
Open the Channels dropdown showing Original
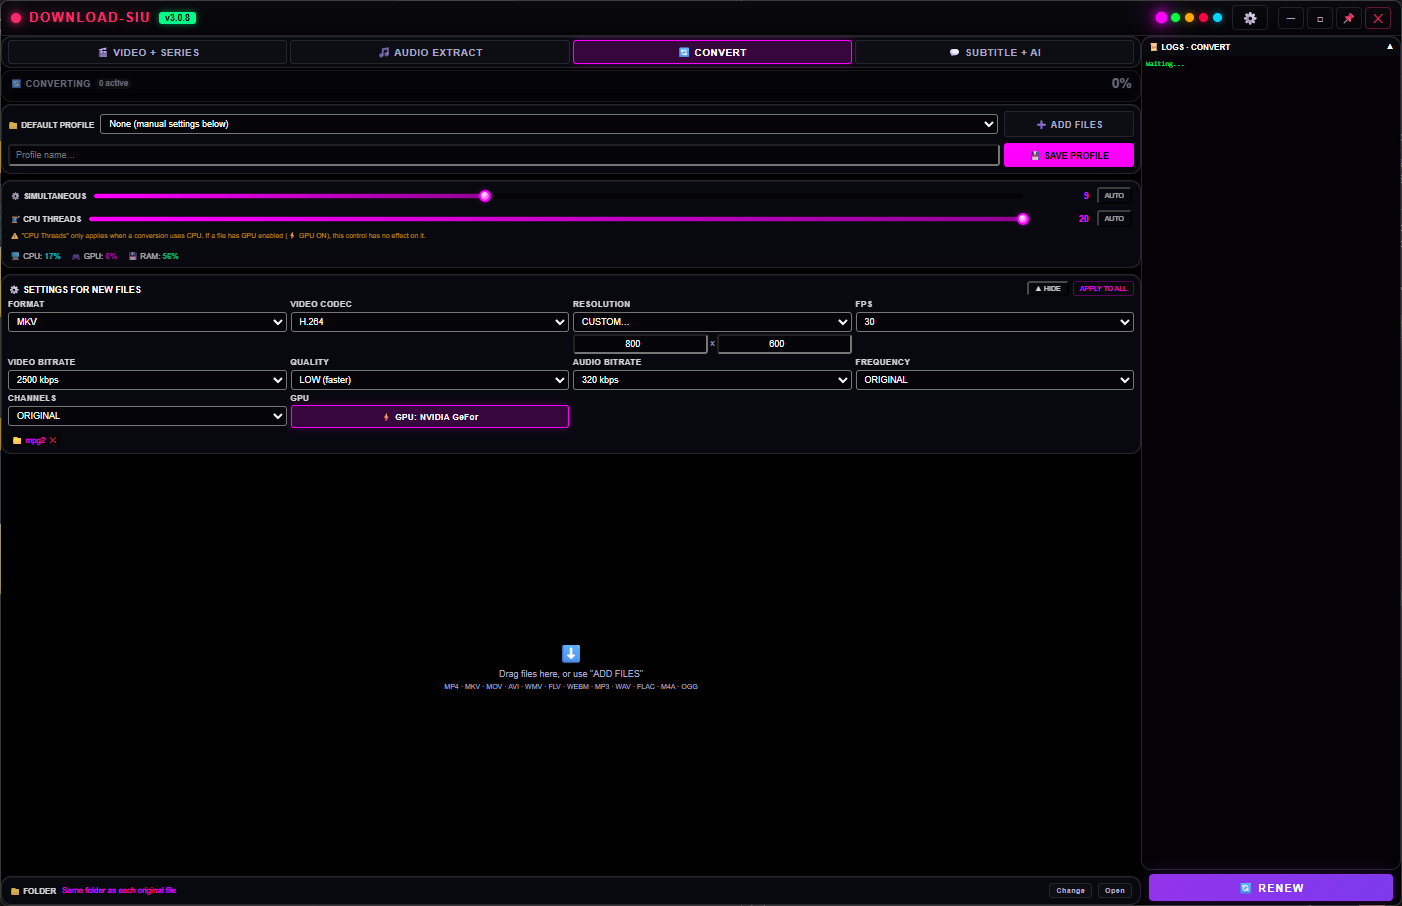coord(148,416)
